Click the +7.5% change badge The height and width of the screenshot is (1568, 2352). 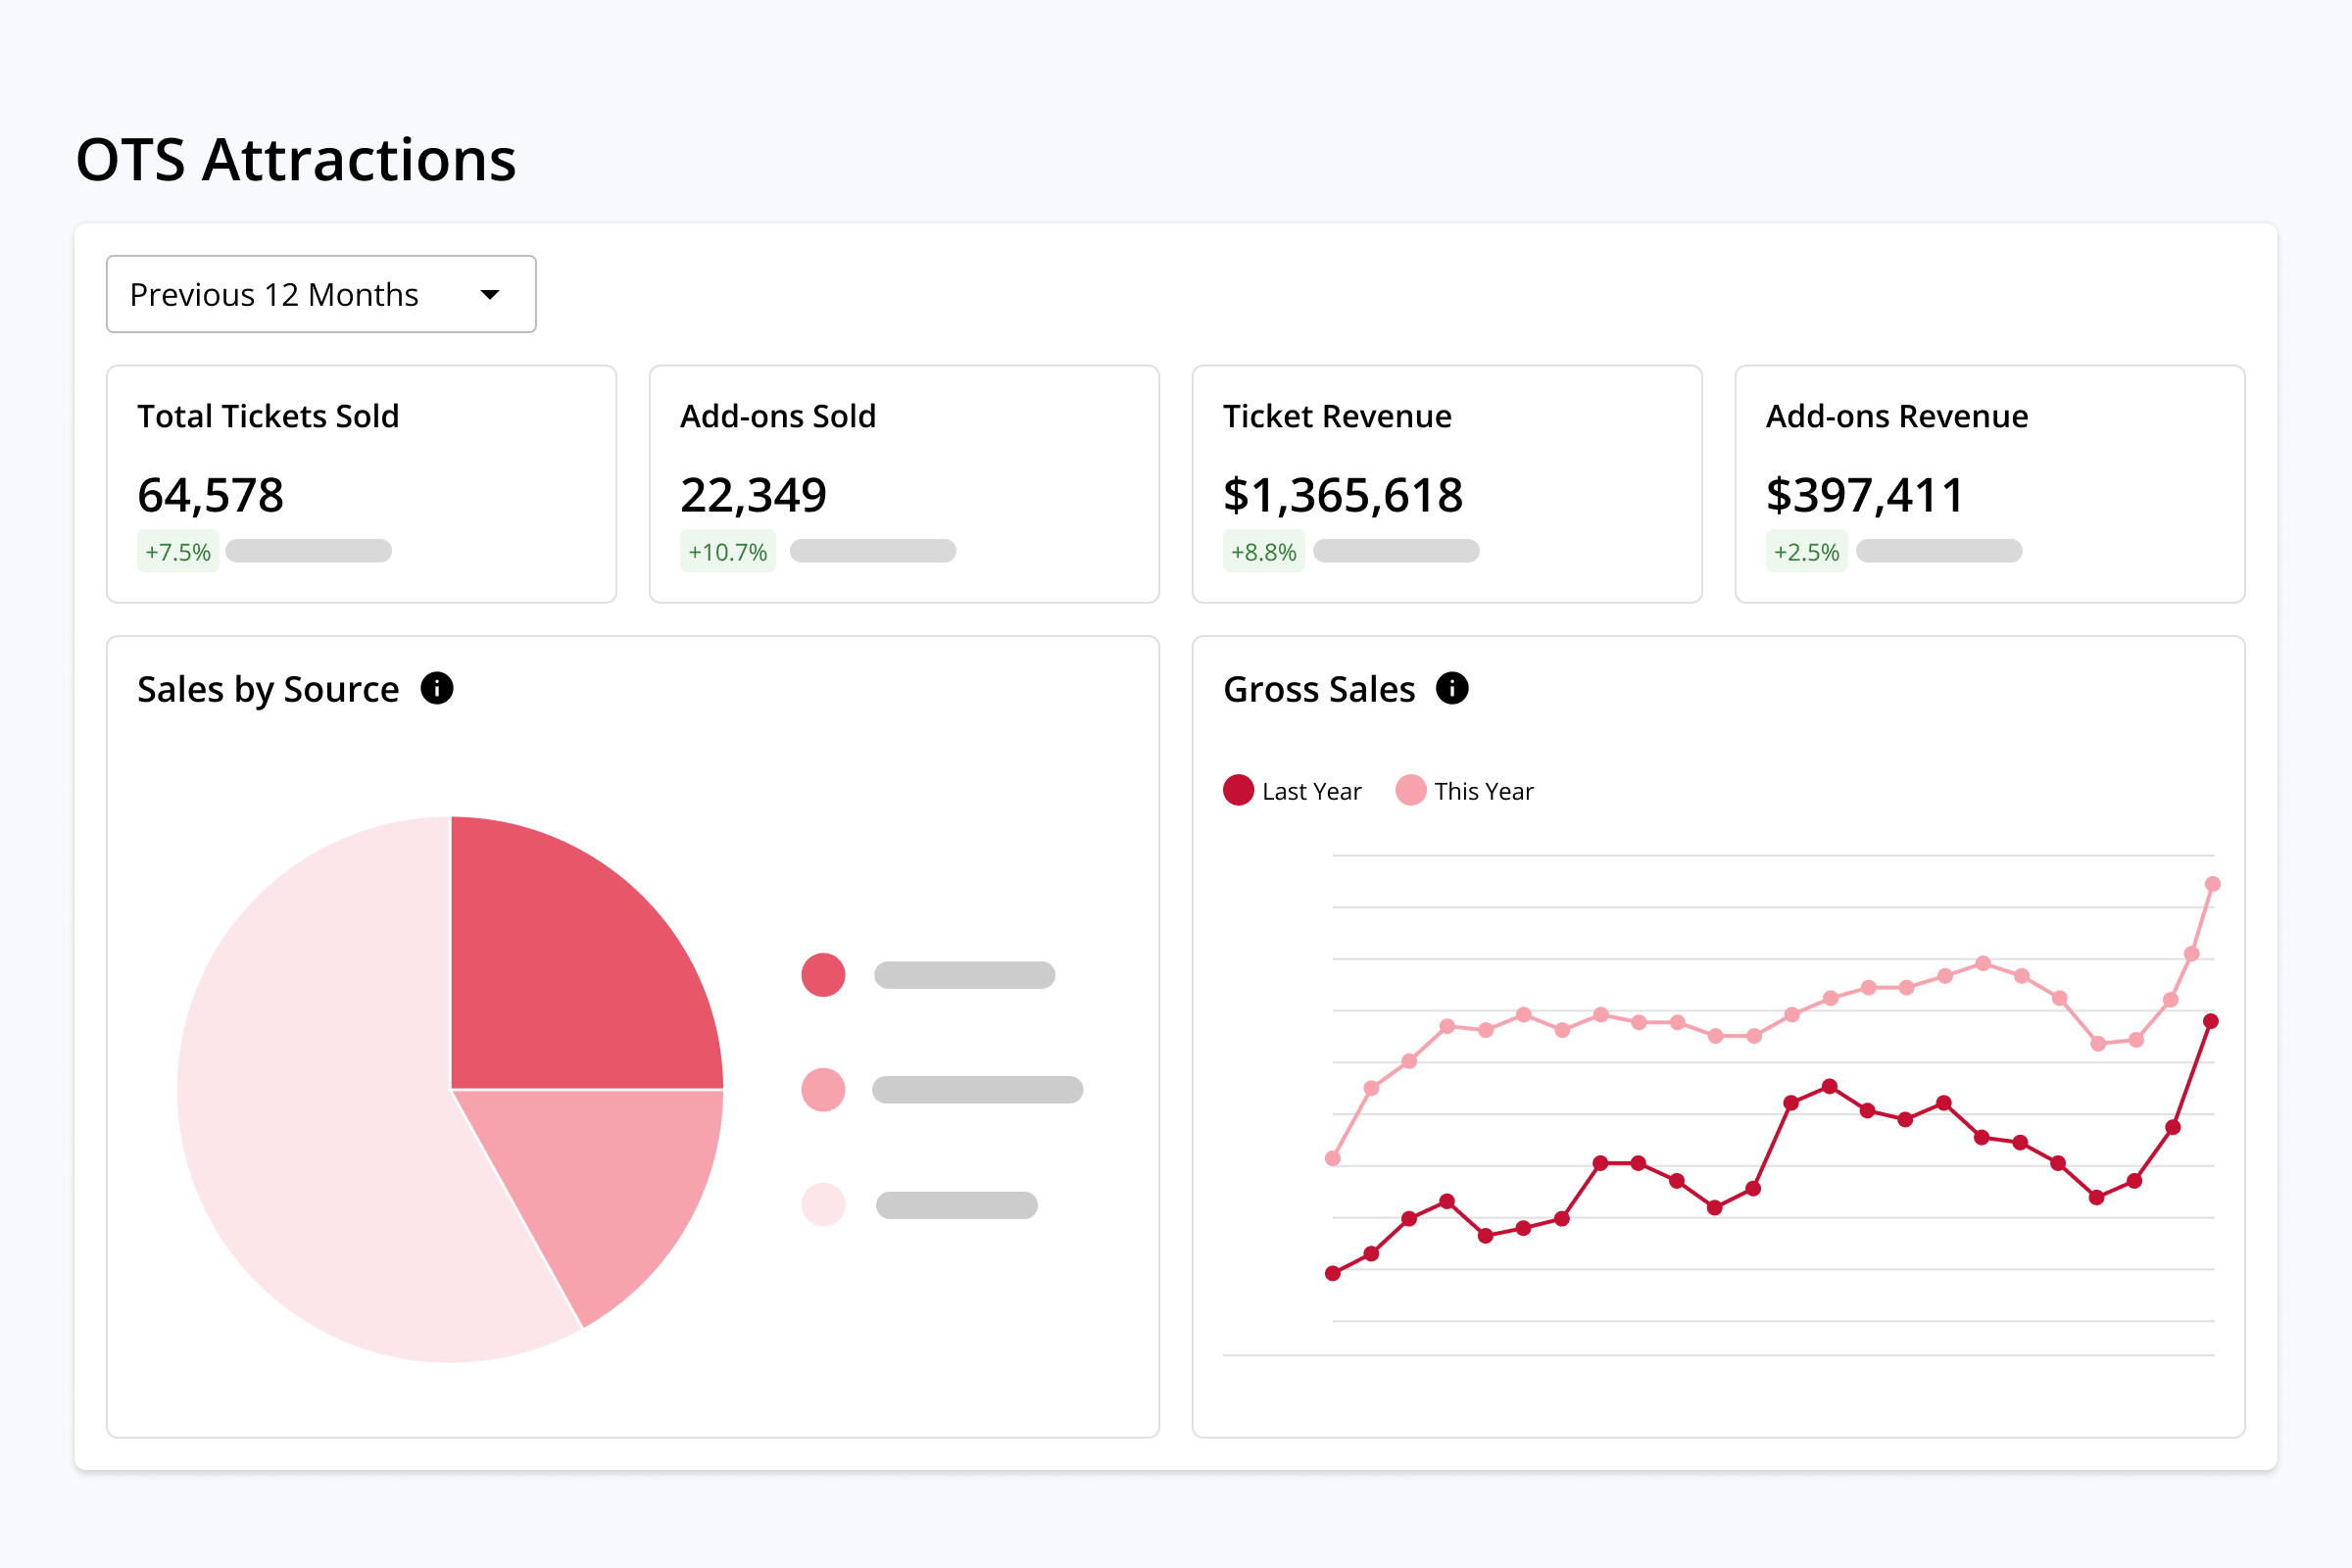point(178,552)
